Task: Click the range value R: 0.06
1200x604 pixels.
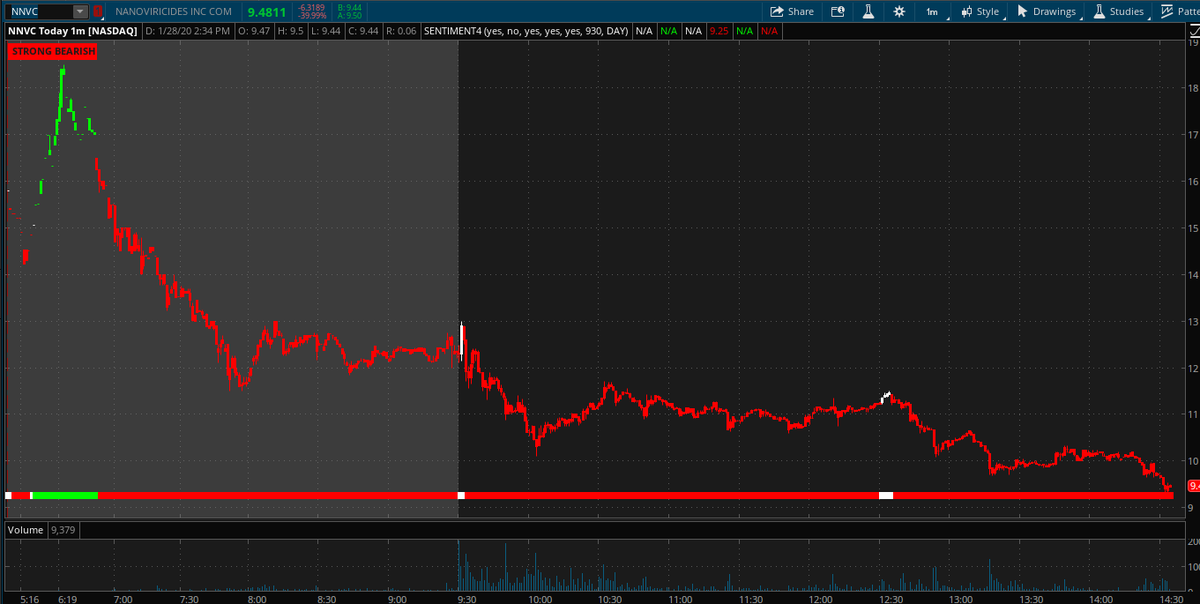Action: tap(401, 31)
